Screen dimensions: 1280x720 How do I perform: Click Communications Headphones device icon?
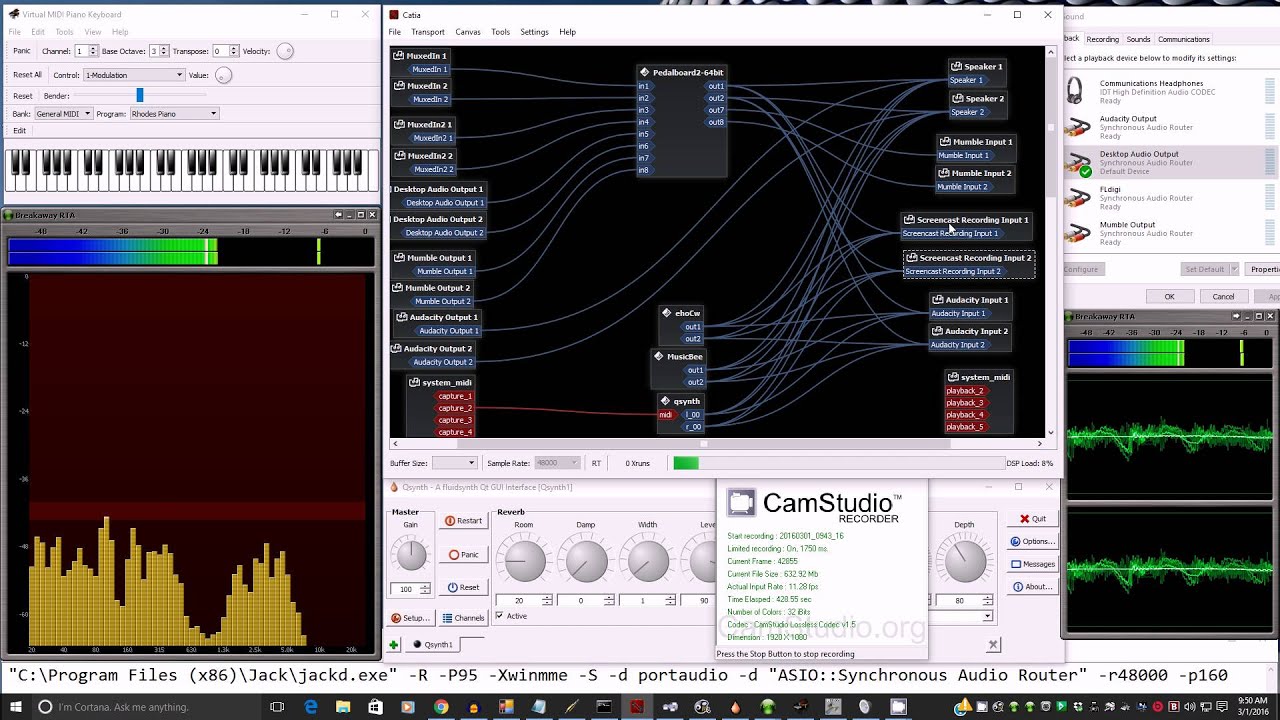(1076, 92)
